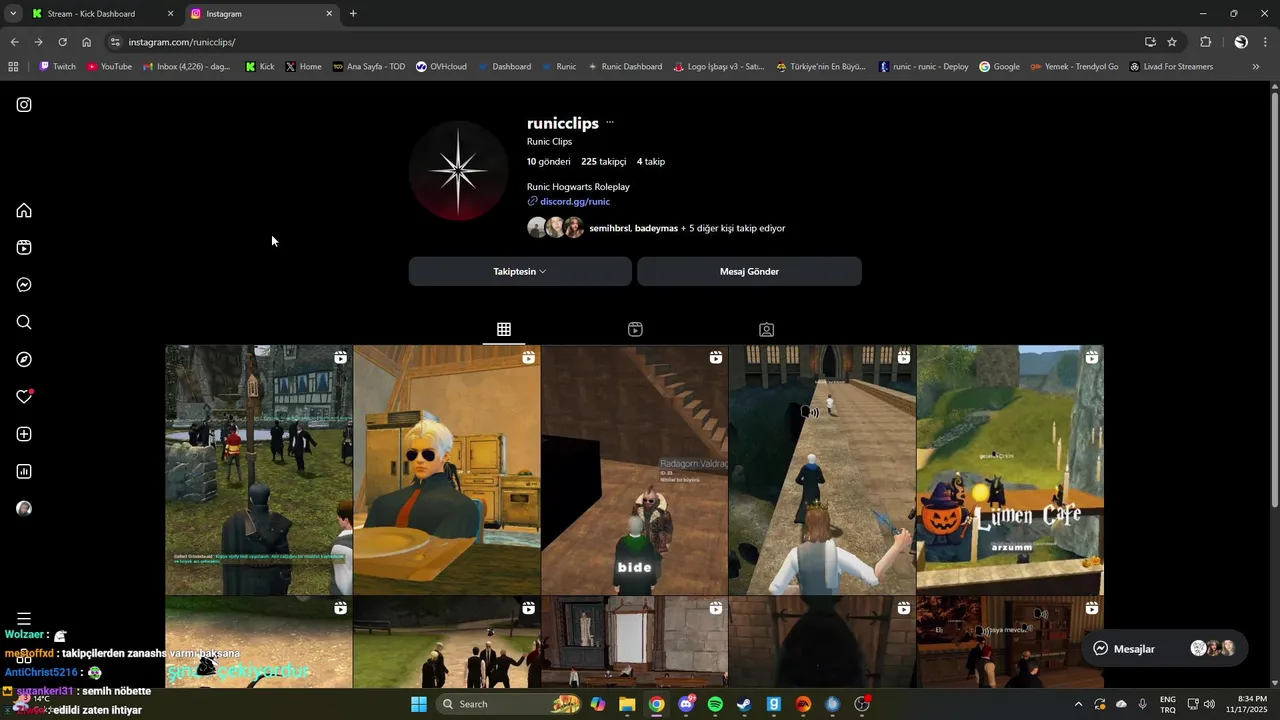Click the 225 takipçi followers count
The height and width of the screenshot is (720, 1280).
(x=603, y=161)
